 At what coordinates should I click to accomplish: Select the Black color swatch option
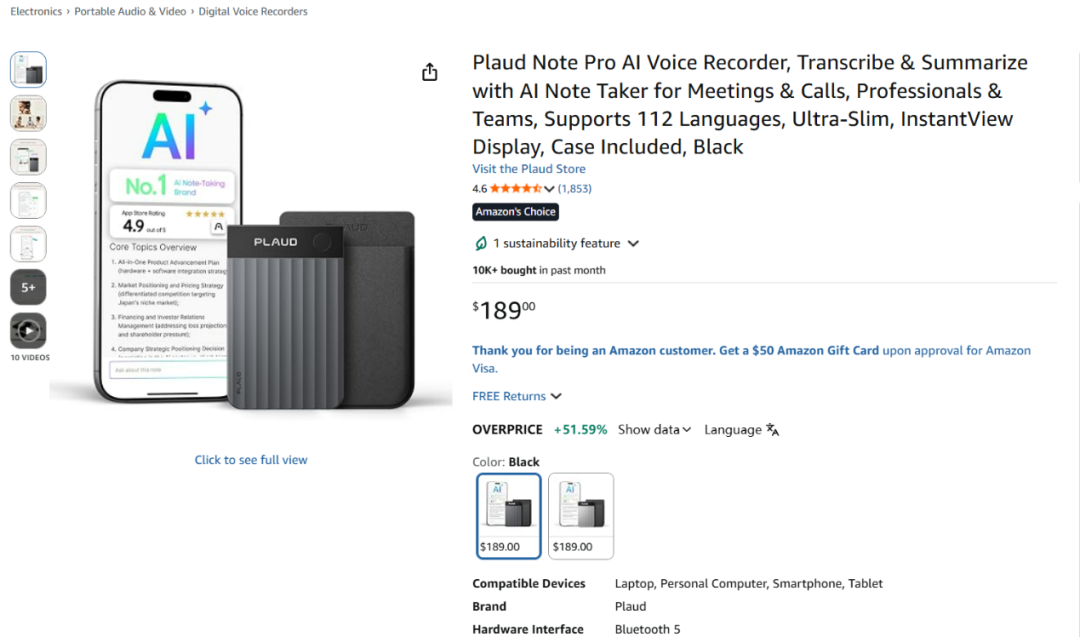[x=508, y=516]
